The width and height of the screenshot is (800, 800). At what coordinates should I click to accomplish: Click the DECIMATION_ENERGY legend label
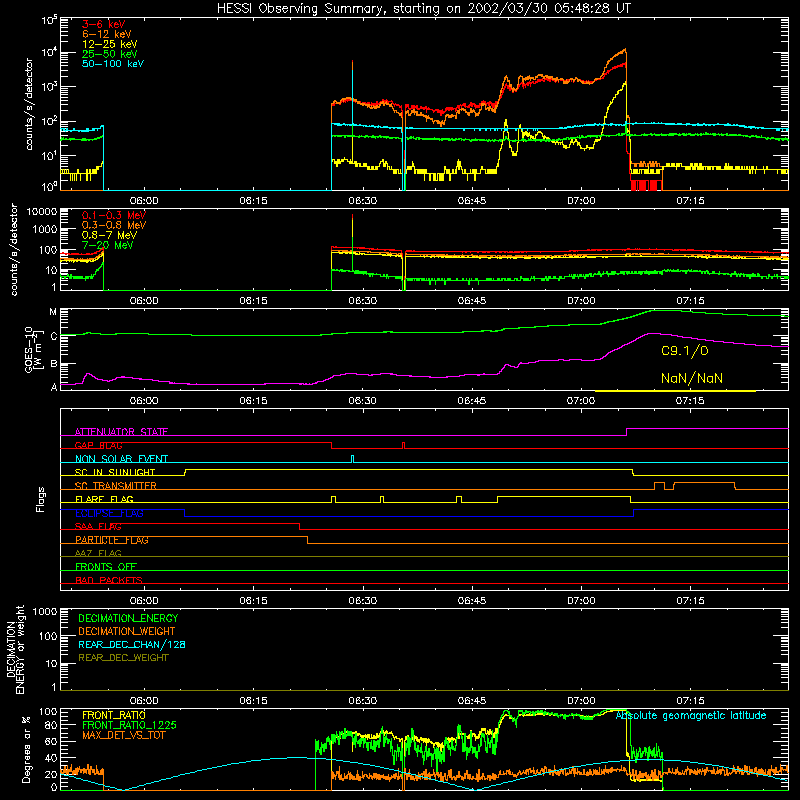click(x=128, y=618)
